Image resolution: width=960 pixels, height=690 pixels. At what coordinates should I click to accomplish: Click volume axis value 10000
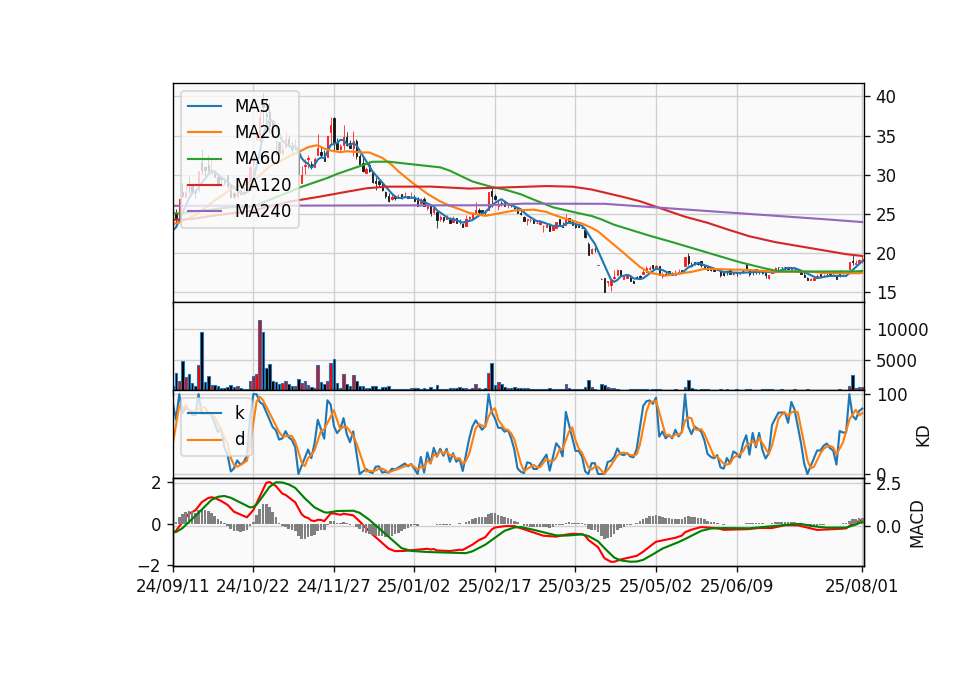point(902,330)
